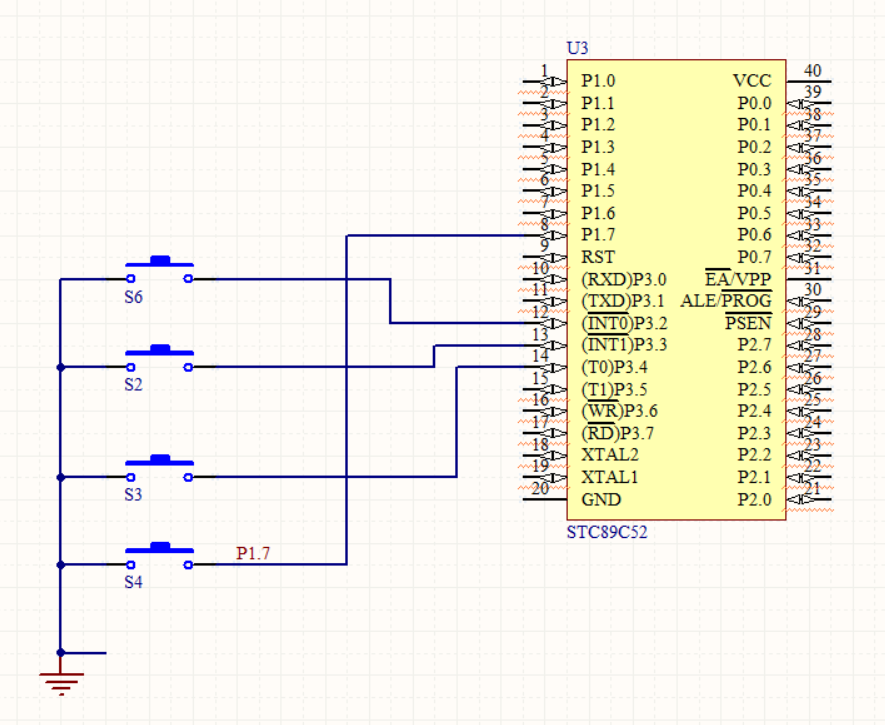Click the U3 designator text
Image resolution: width=885 pixels, height=725 pixels.
[x=577, y=49]
